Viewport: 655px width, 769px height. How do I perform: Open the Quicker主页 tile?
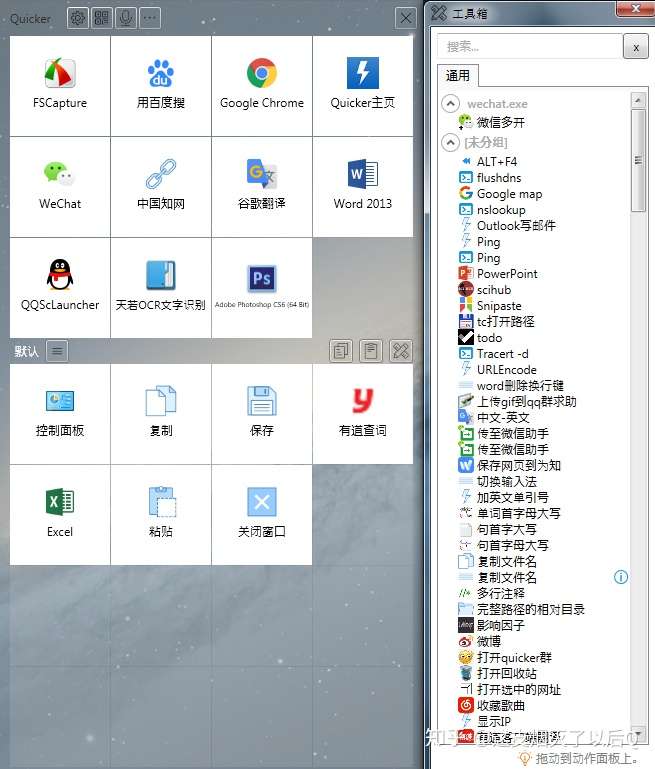pyautogui.click(x=363, y=86)
